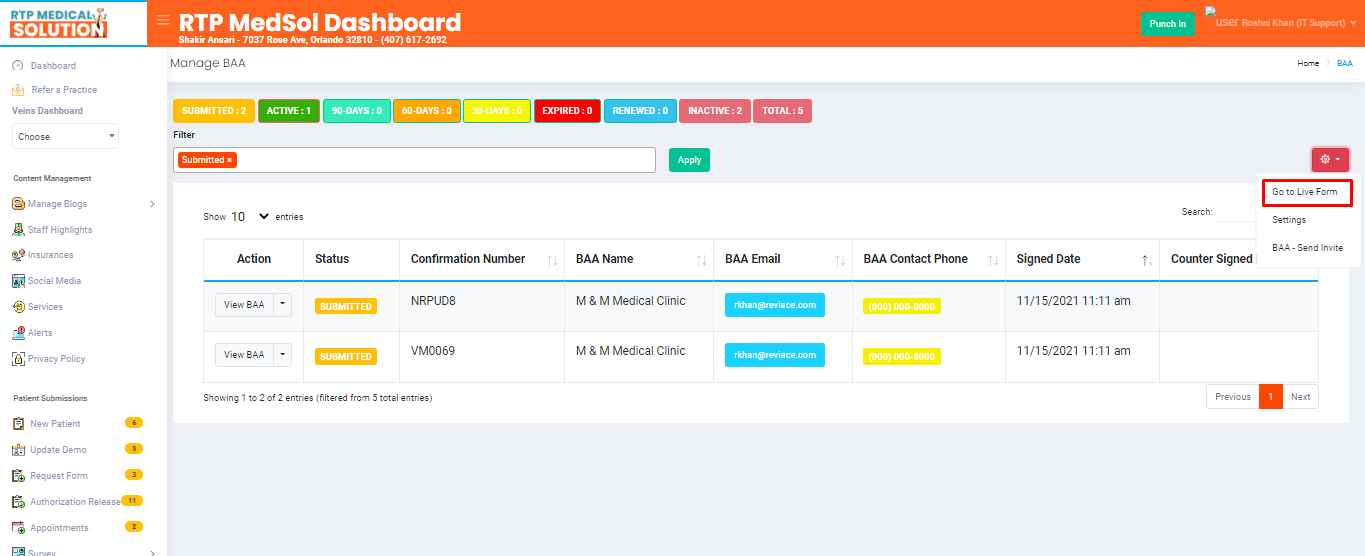Filter by 90-DAYS : 0 badge
This screenshot has width=1365, height=556.
pos(357,111)
